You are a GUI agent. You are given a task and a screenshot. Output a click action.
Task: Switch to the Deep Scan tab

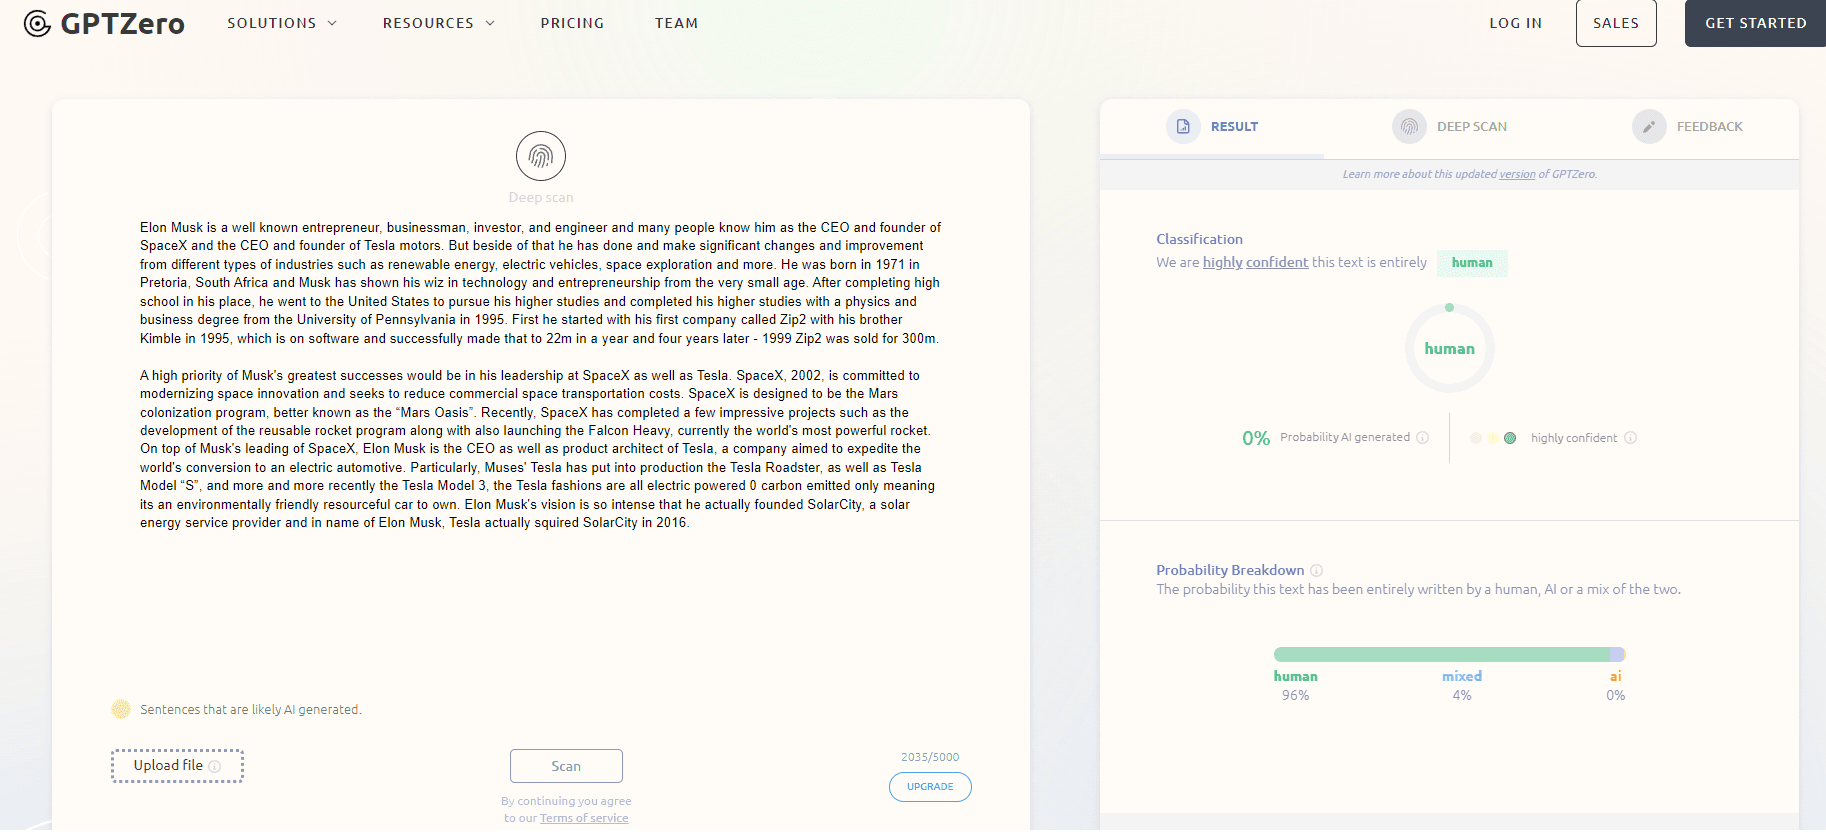point(1471,127)
